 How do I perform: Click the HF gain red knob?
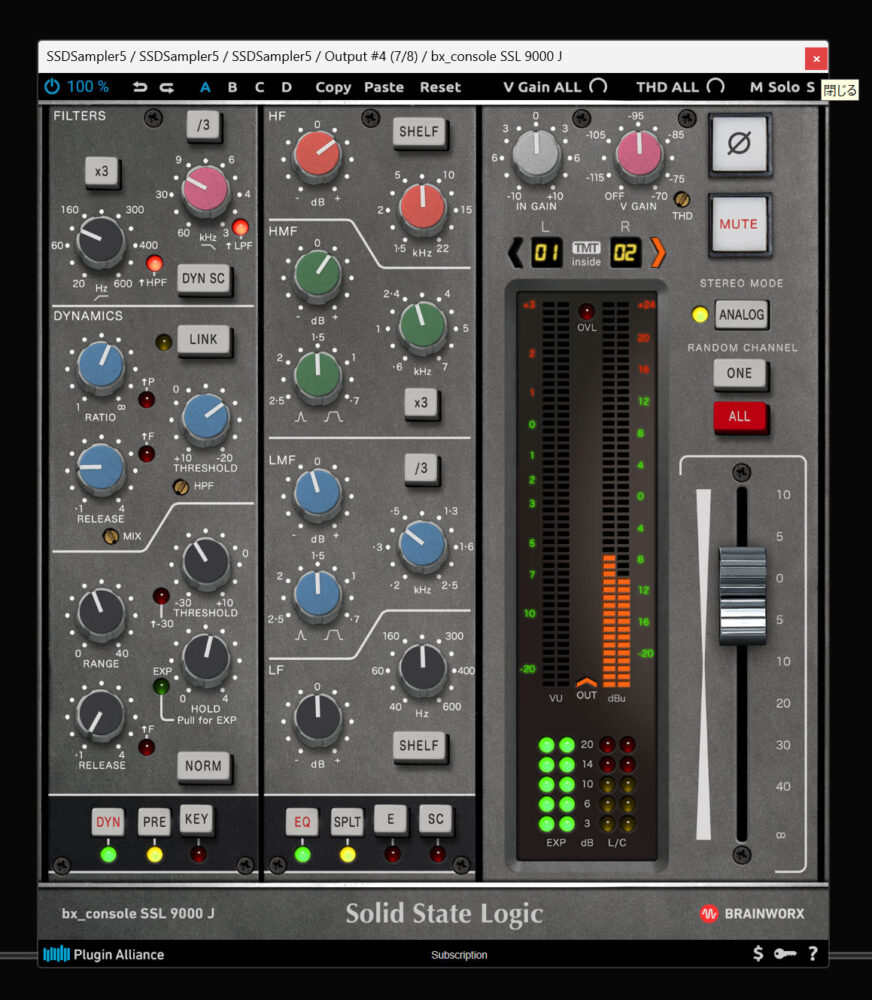tap(317, 155)
